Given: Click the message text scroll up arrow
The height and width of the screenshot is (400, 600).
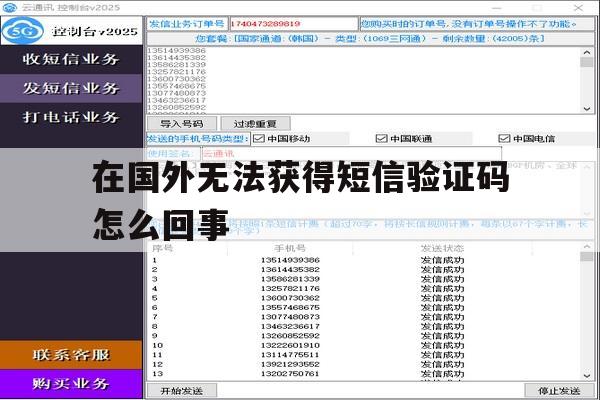Looking at the screenshot, I should pos(587,167).
